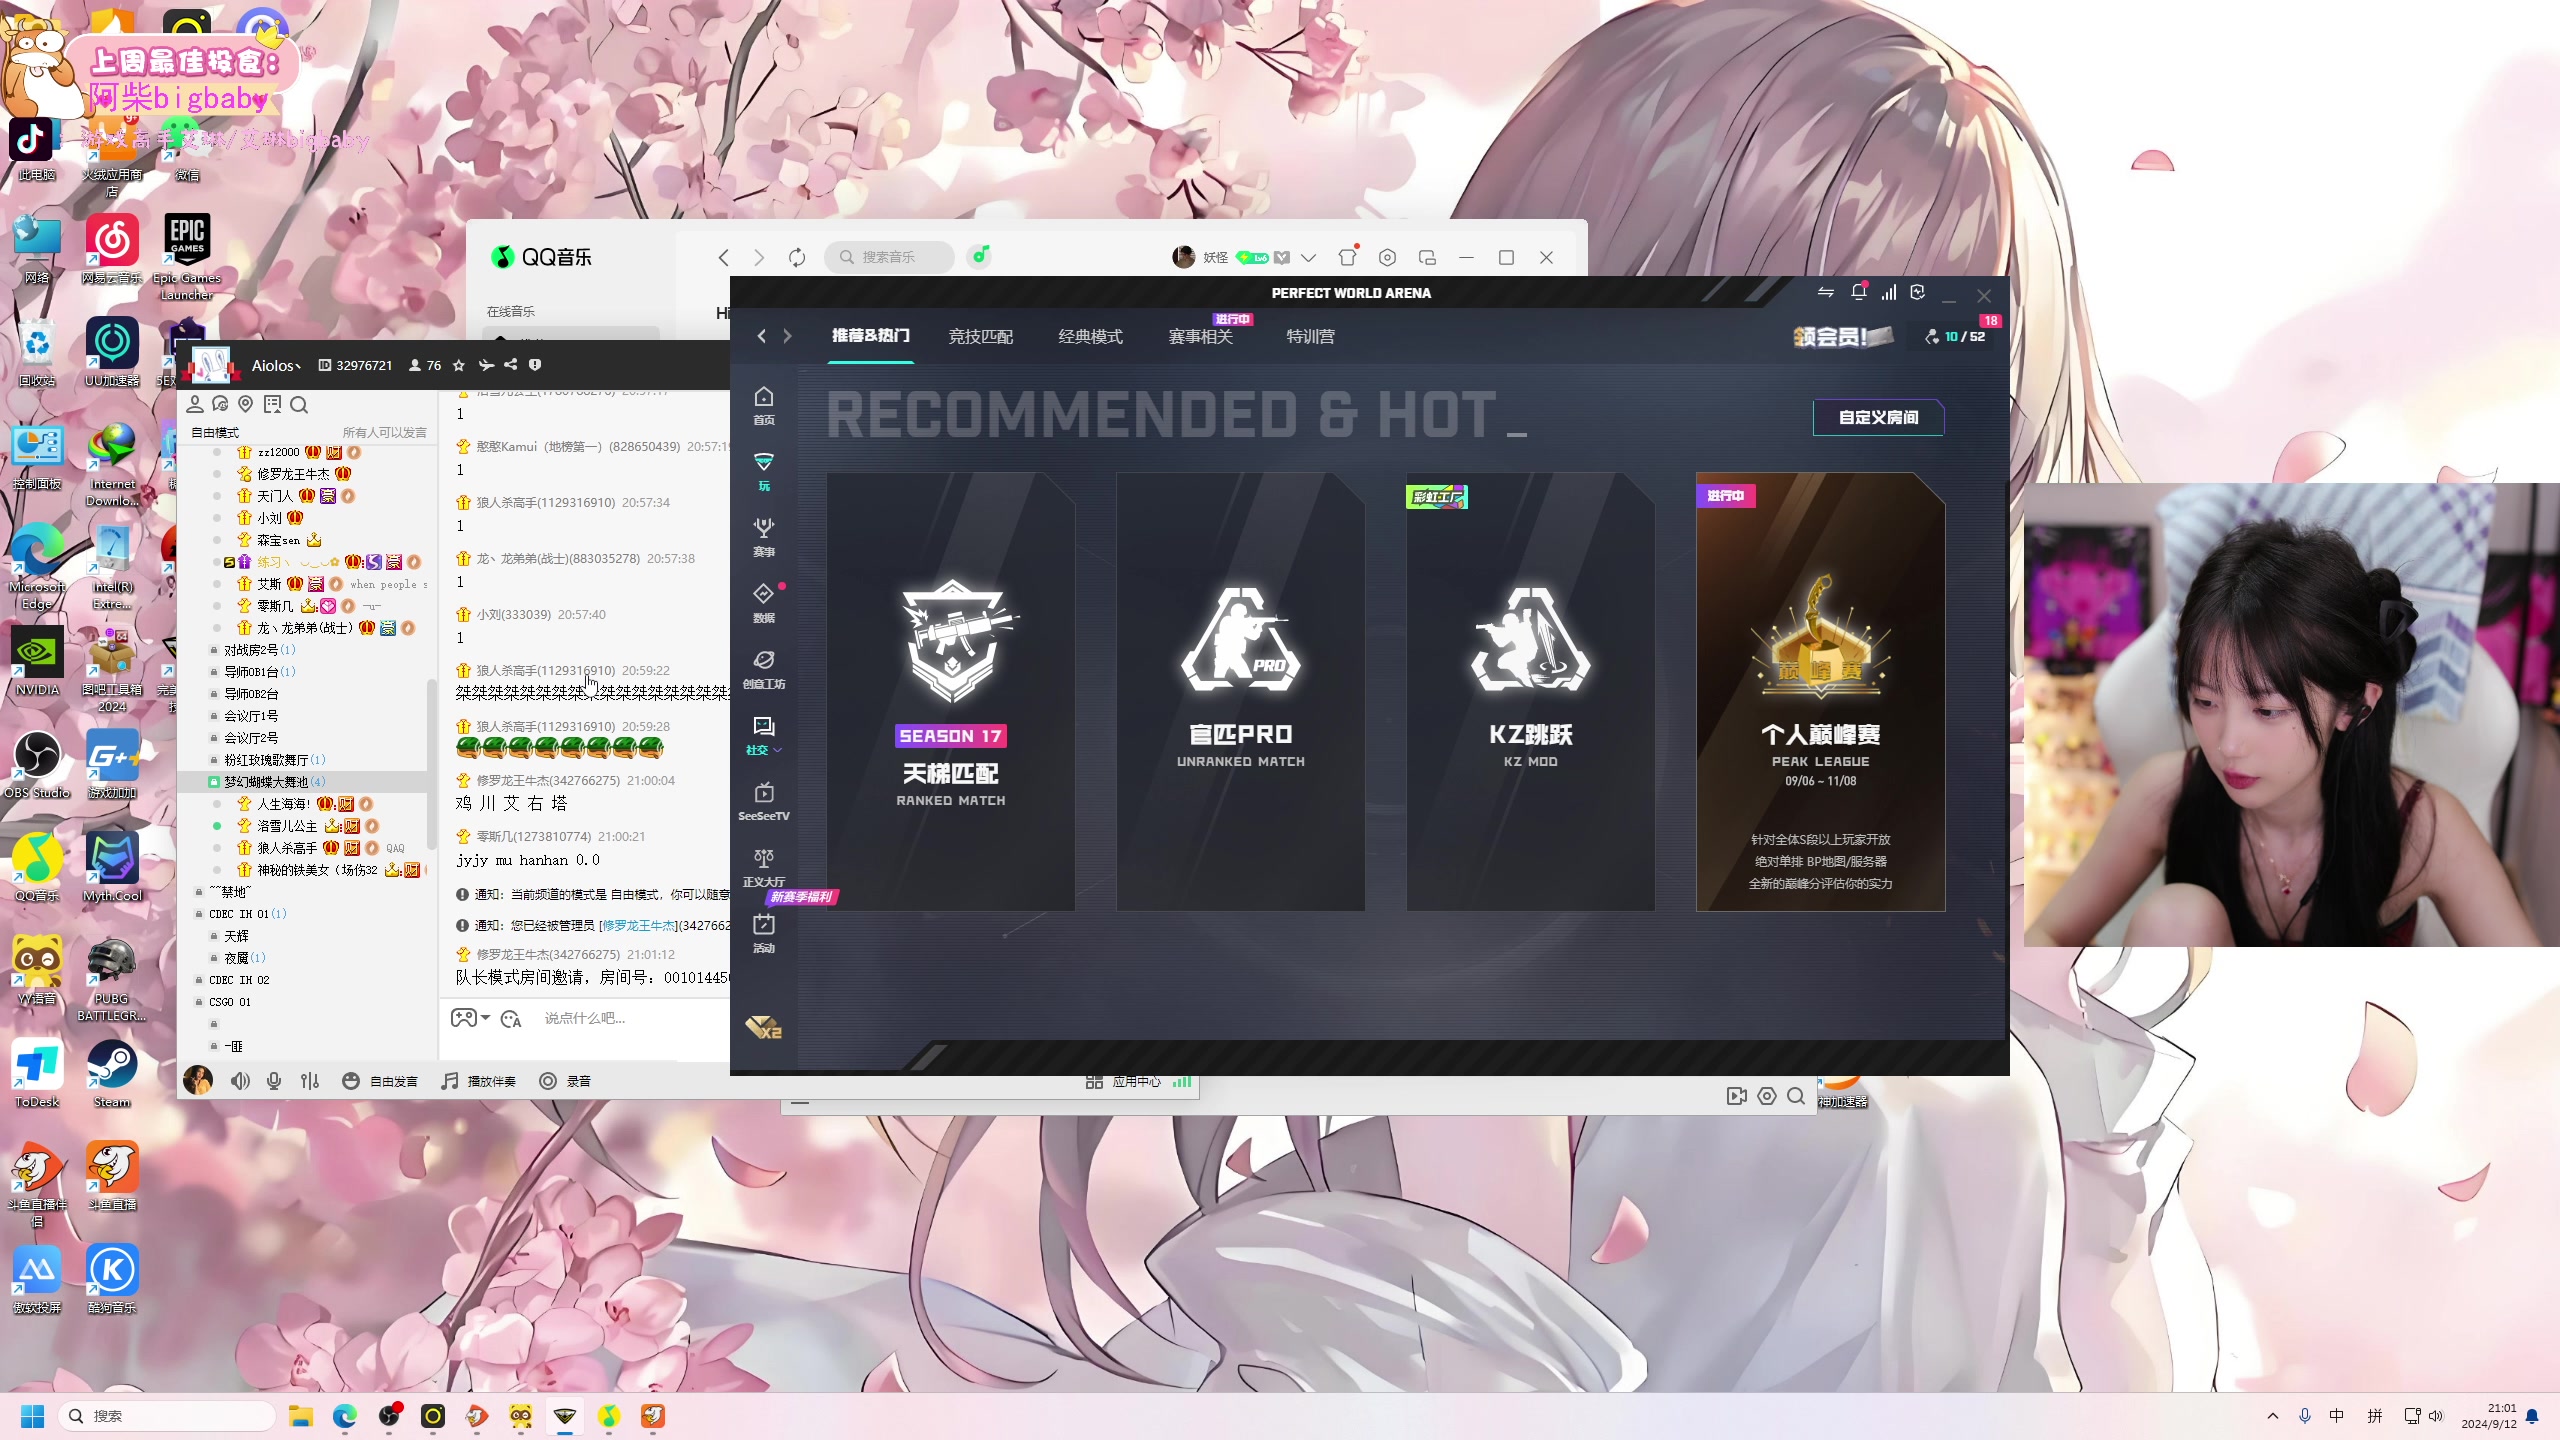The height and width of the screenshot is (1440, 2560).
Task: Expand the QQ音乐 user menu chevron
Action: (1308, 258)
